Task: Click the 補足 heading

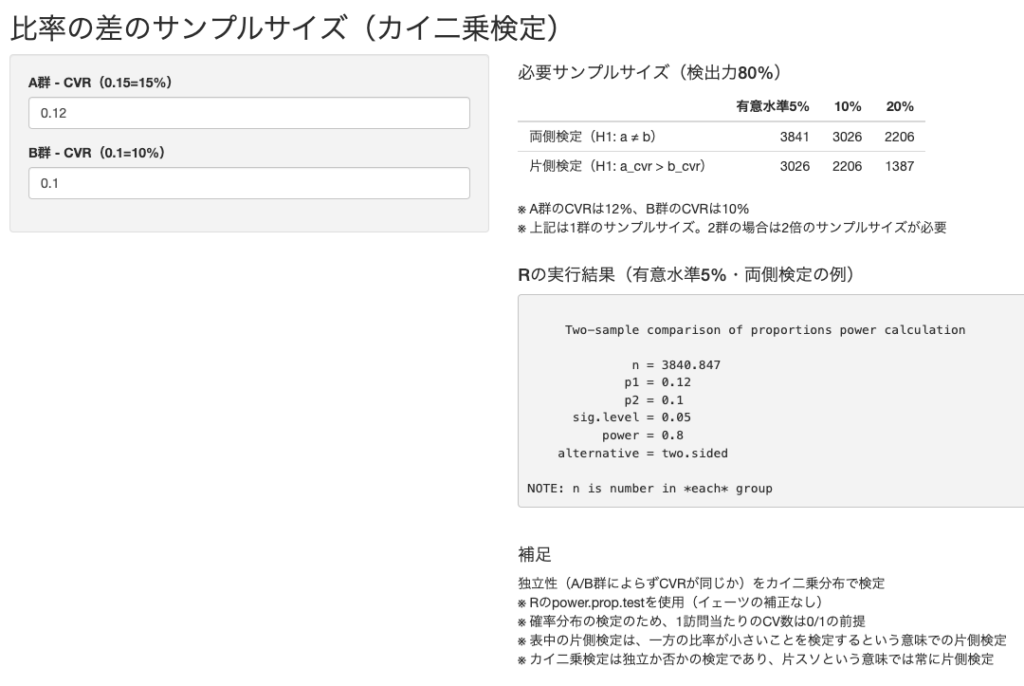Action: pos(534,553)
